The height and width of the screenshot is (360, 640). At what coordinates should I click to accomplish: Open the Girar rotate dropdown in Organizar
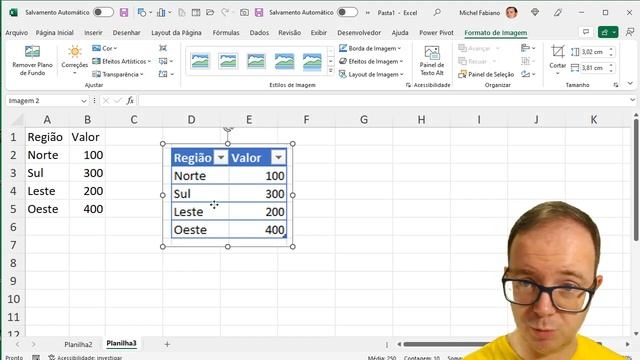coord(528,74)
